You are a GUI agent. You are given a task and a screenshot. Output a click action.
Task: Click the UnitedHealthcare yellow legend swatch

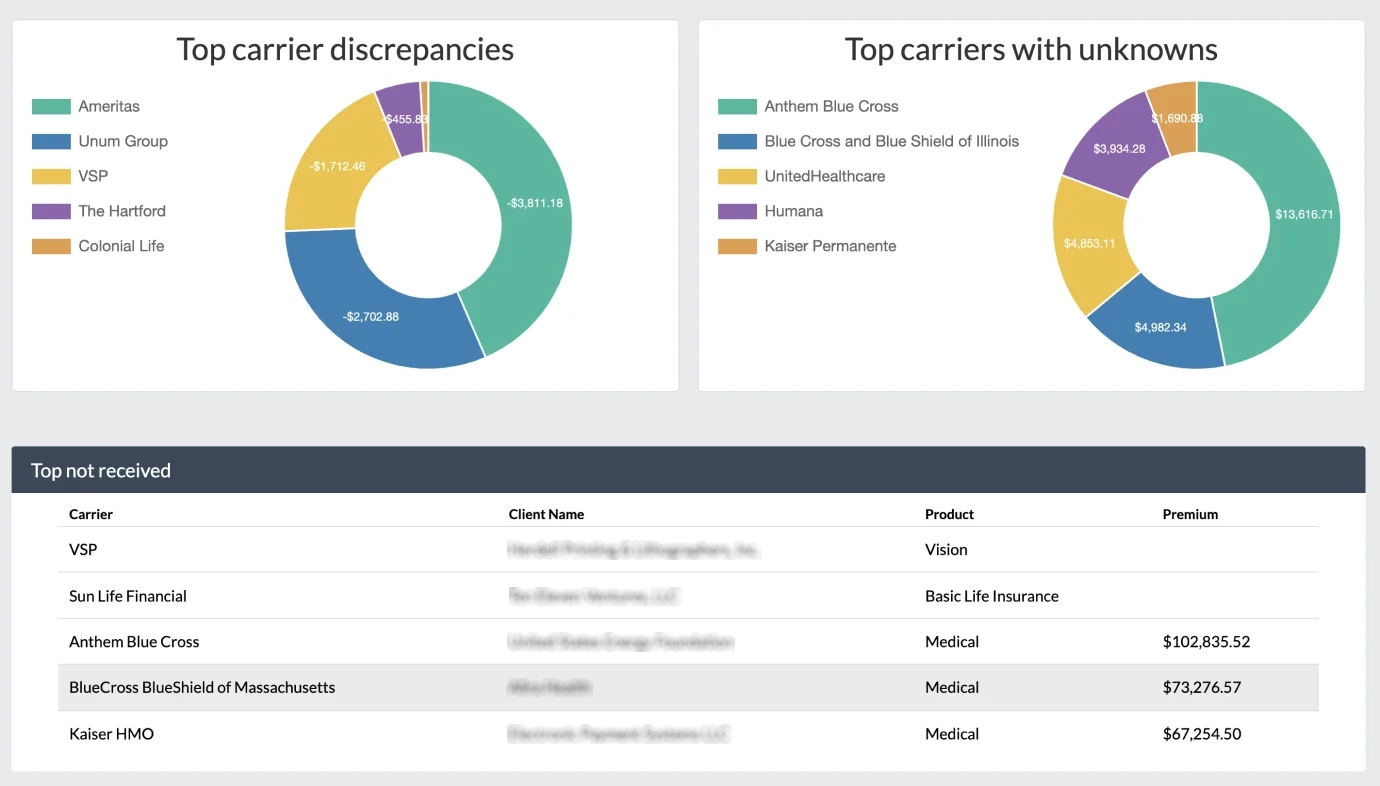tap(737, 176)
